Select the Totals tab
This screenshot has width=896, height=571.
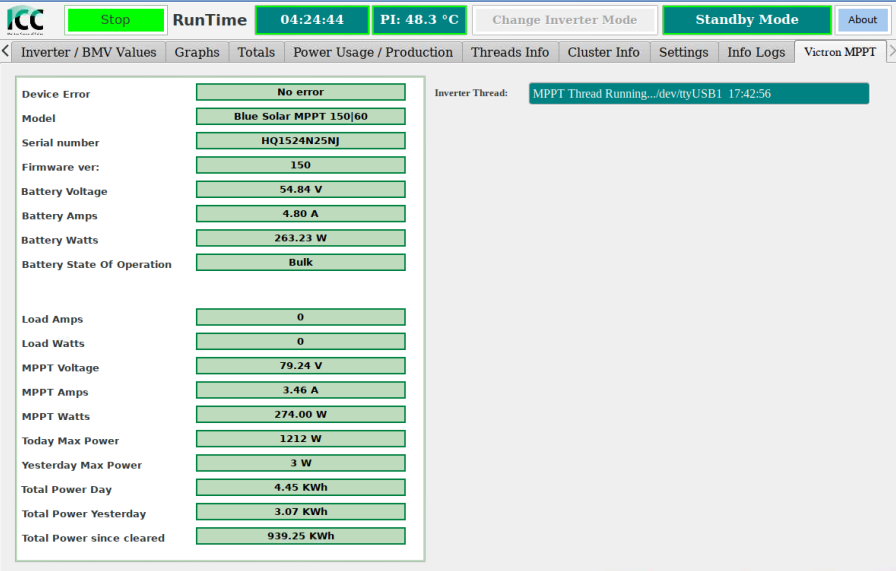(256, 52)
